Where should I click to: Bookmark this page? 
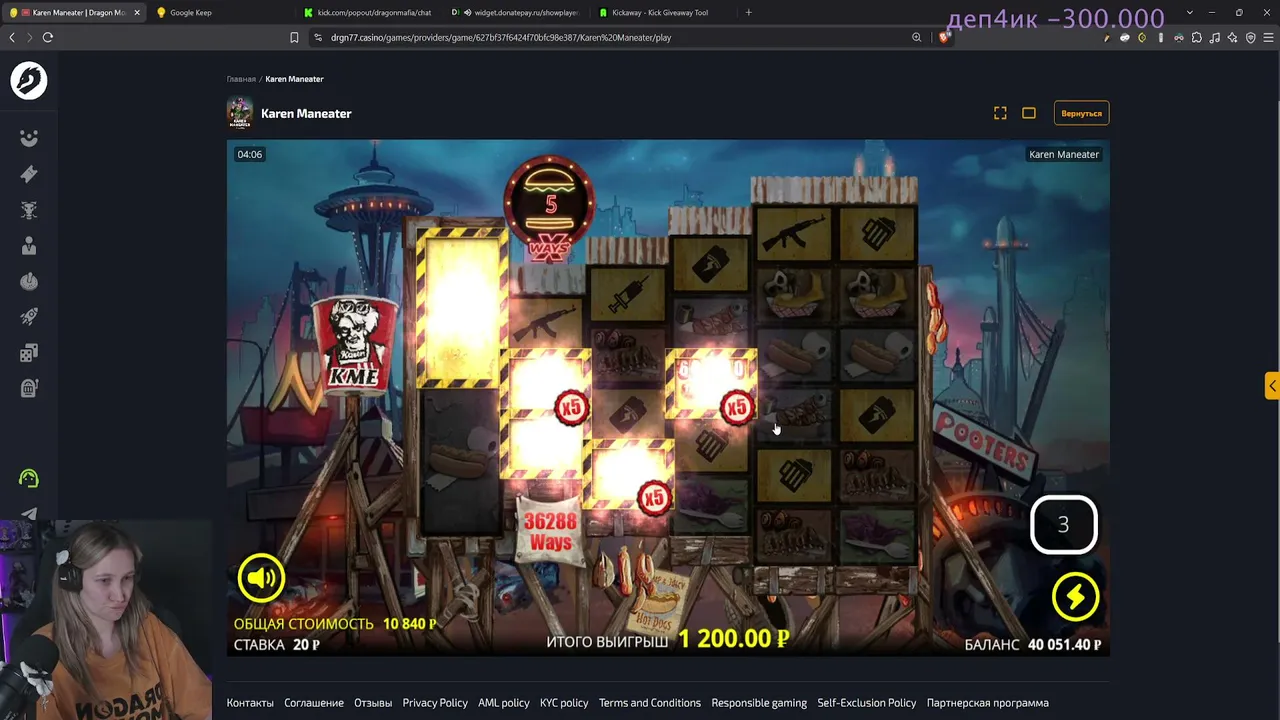294,38
